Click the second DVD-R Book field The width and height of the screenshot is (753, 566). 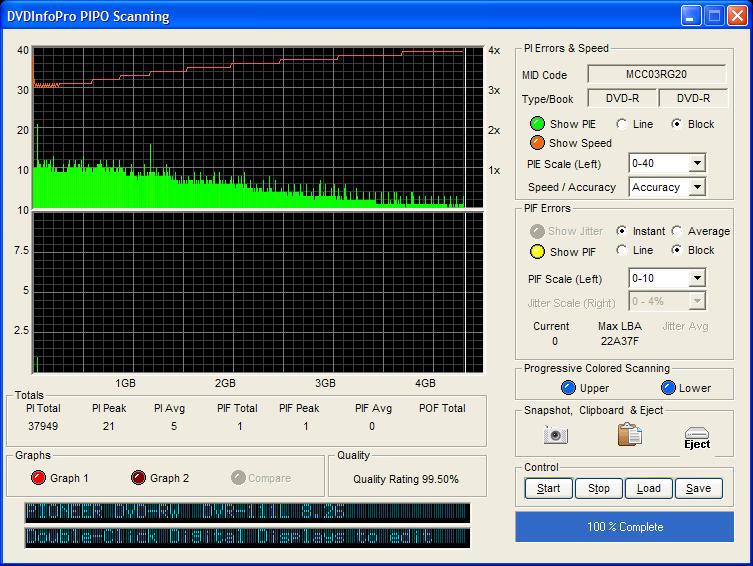click(x=693, y=98)
